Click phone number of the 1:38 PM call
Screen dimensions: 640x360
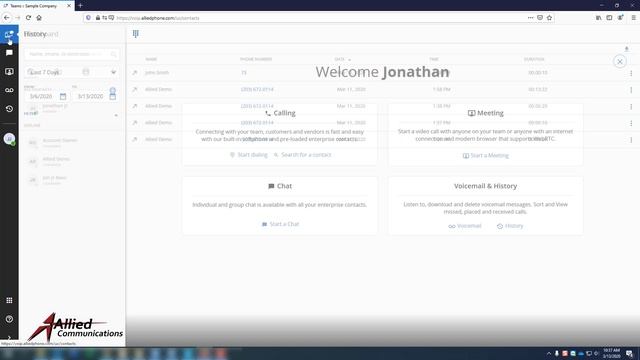click(257, 106)
